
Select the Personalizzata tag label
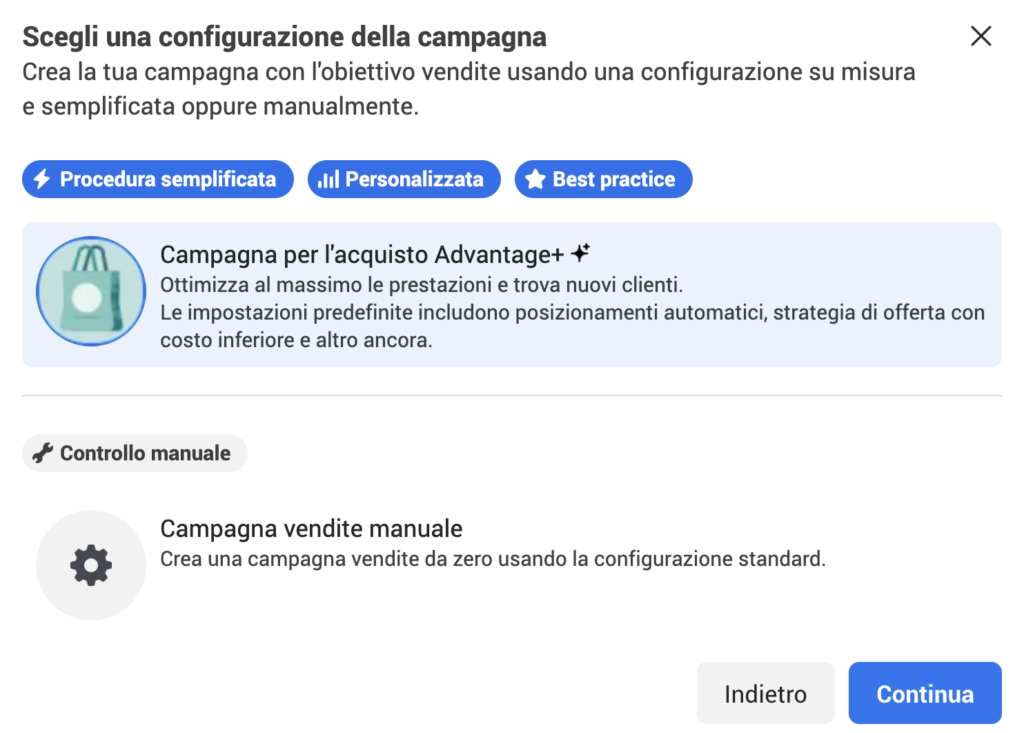pyautogui.click(x=414, y=180)
